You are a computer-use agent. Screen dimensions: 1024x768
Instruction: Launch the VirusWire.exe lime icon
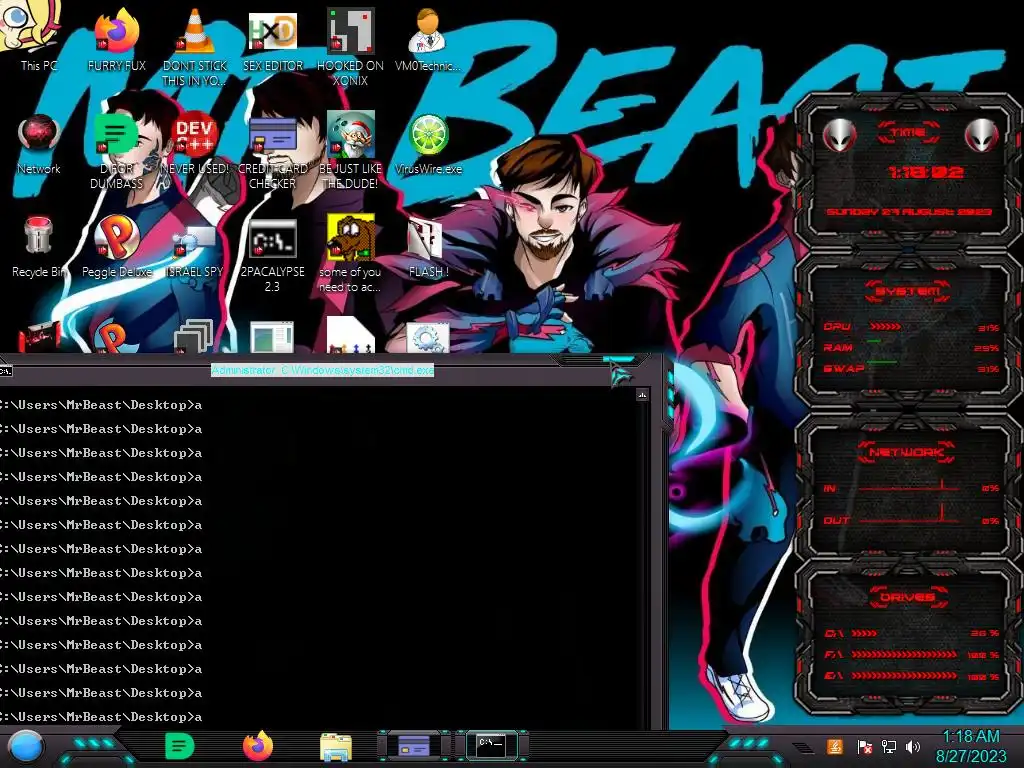[x=428, y=144]
